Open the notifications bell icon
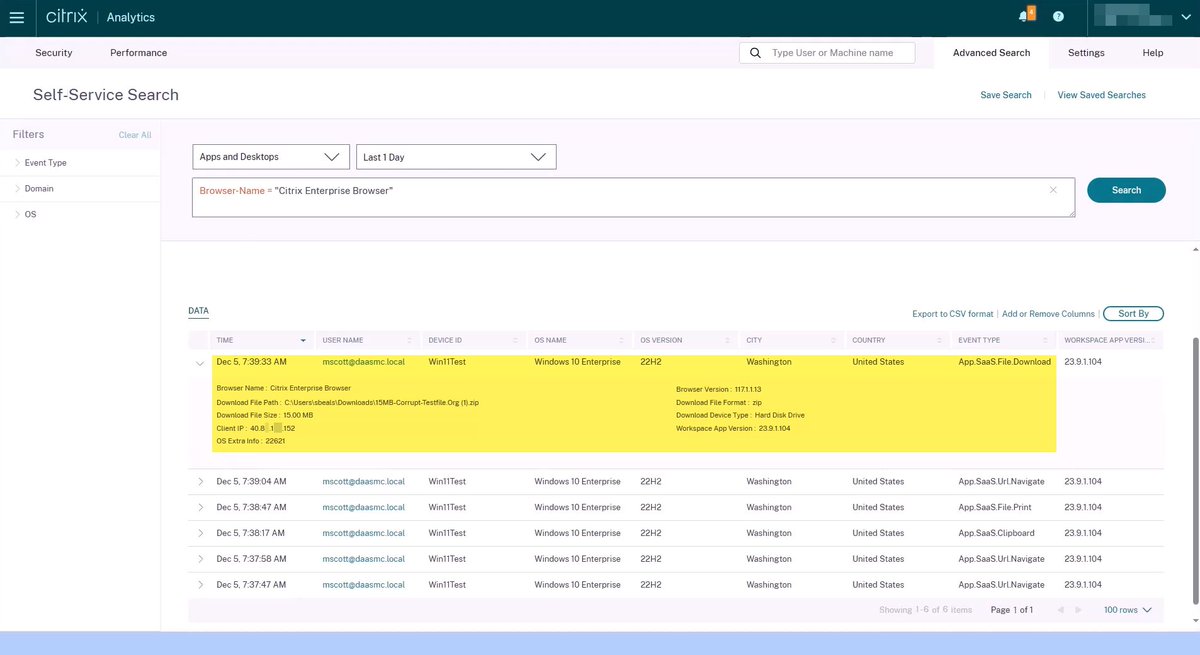Image resolution: width=1200 pixels, height=655 pixels. 1020,16
